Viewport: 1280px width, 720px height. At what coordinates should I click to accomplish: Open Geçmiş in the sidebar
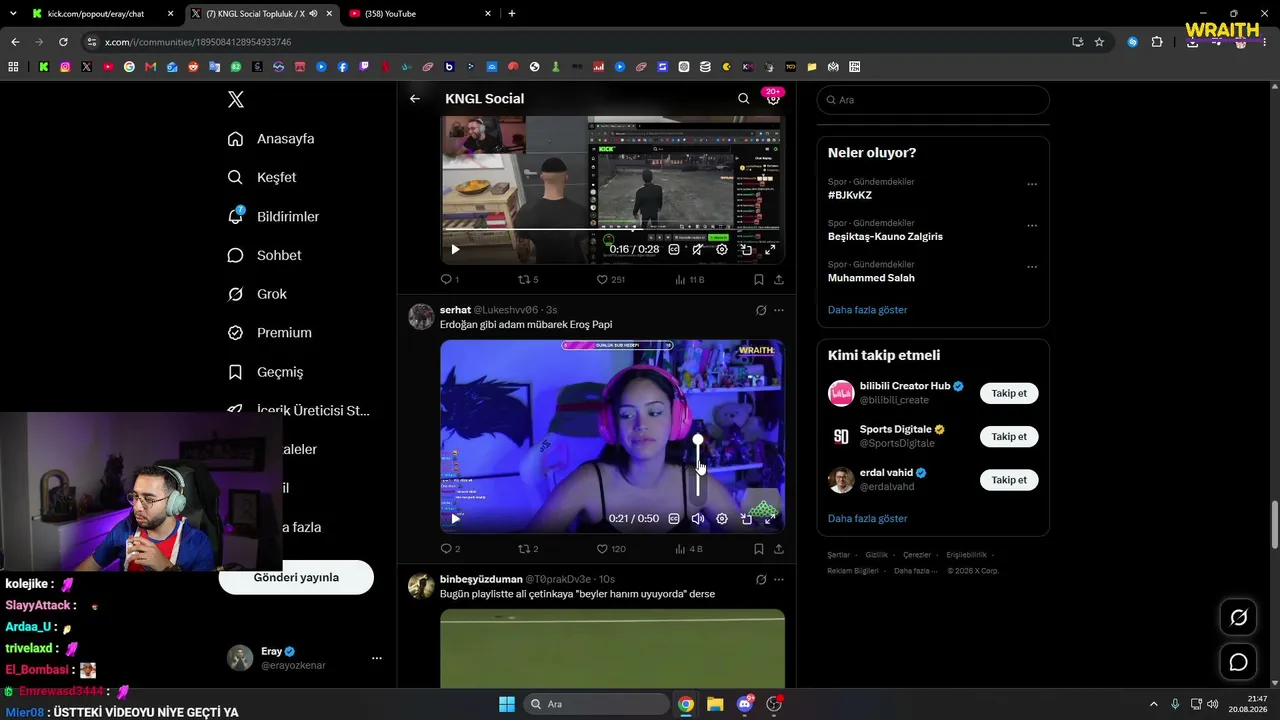(x=265, y=372)
